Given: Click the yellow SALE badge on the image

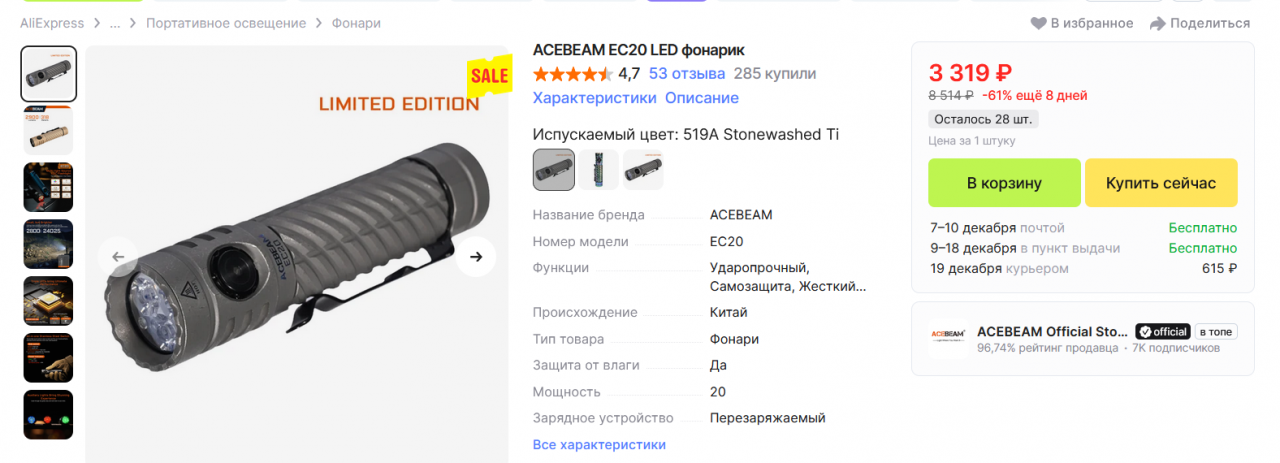Looking at the screenshot, I should point(489,77).
